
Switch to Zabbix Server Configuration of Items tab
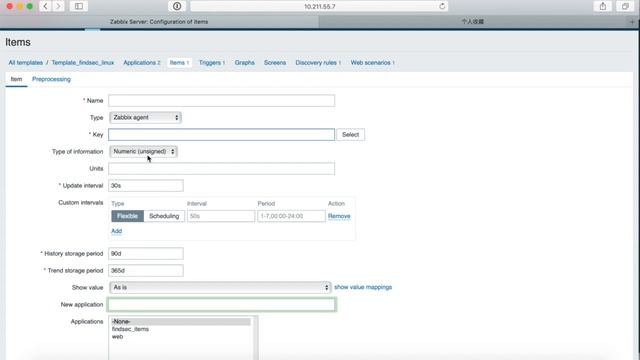[x=159, y=22]
